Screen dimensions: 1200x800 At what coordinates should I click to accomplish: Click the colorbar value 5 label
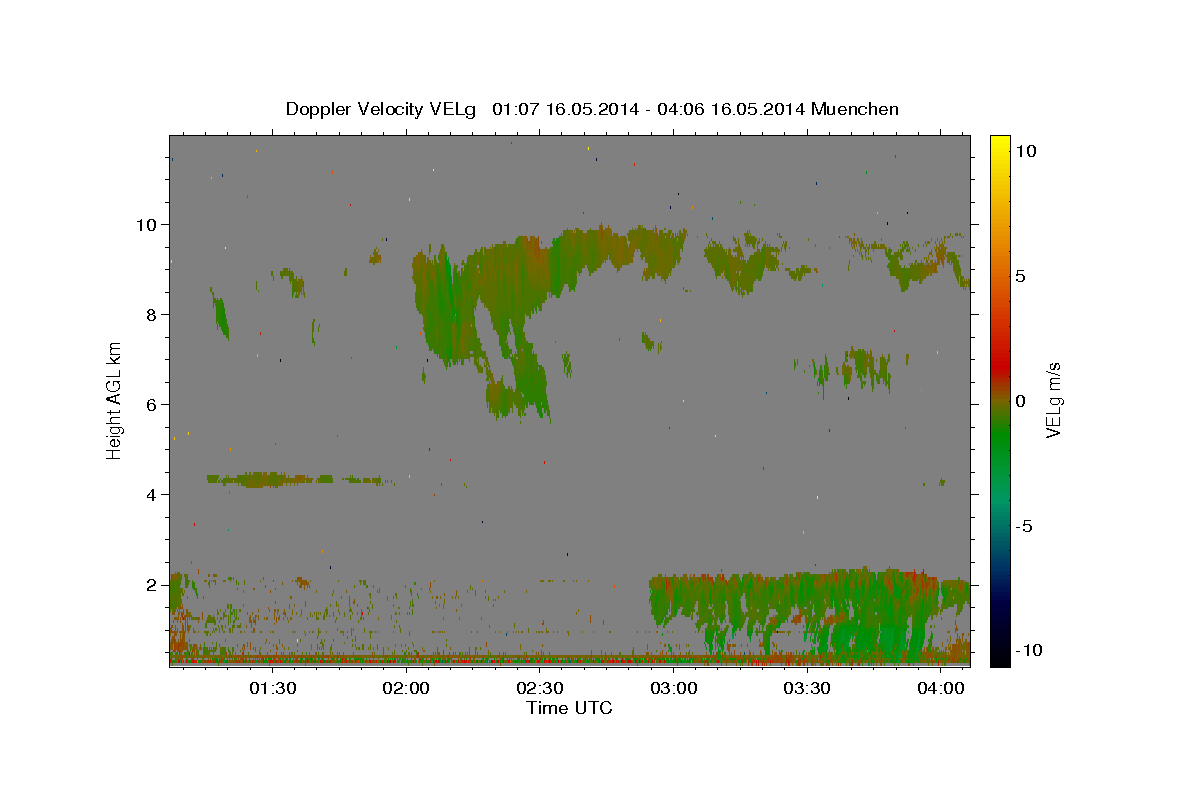[x=1021, y=276]
